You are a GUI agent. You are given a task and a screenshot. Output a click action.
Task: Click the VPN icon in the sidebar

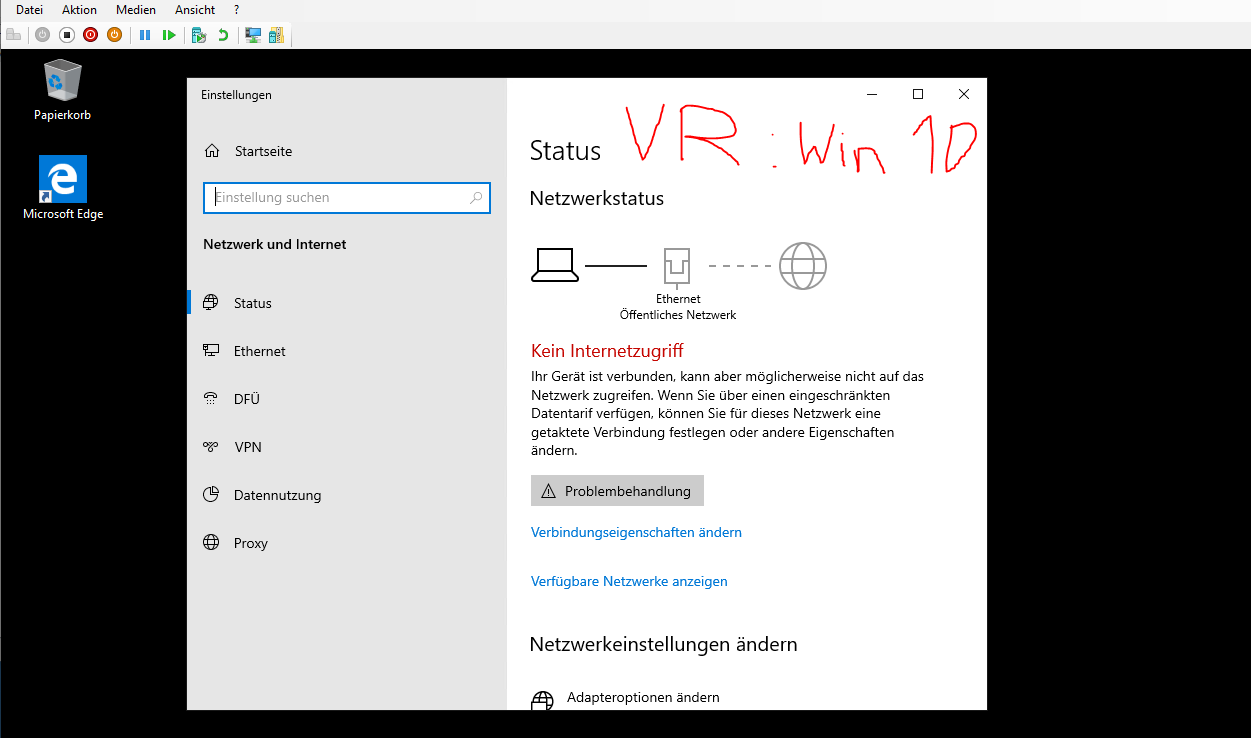pos(210,447)
